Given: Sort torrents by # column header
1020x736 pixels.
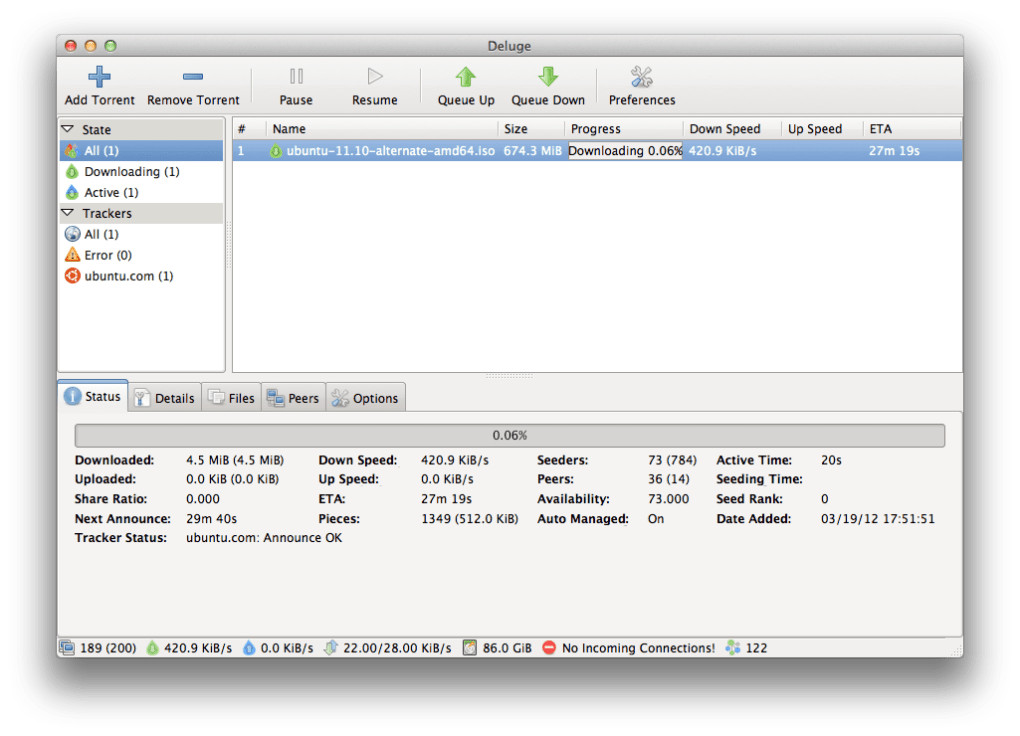Looking at the screenshot, I should click(249, 128).
